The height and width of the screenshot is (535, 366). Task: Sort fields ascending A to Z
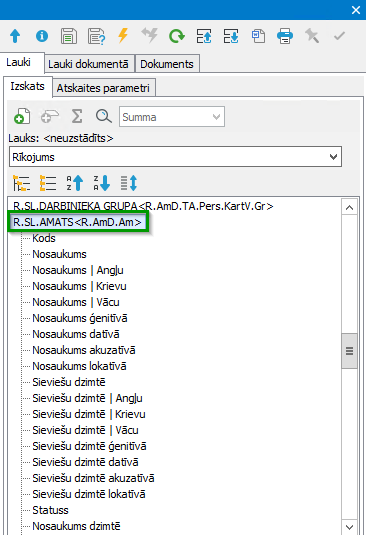pyautogui.click(x=75, y=183)
